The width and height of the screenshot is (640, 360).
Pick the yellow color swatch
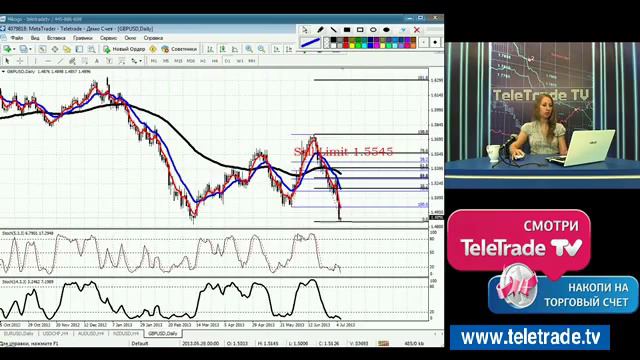(x=352, y=46)
